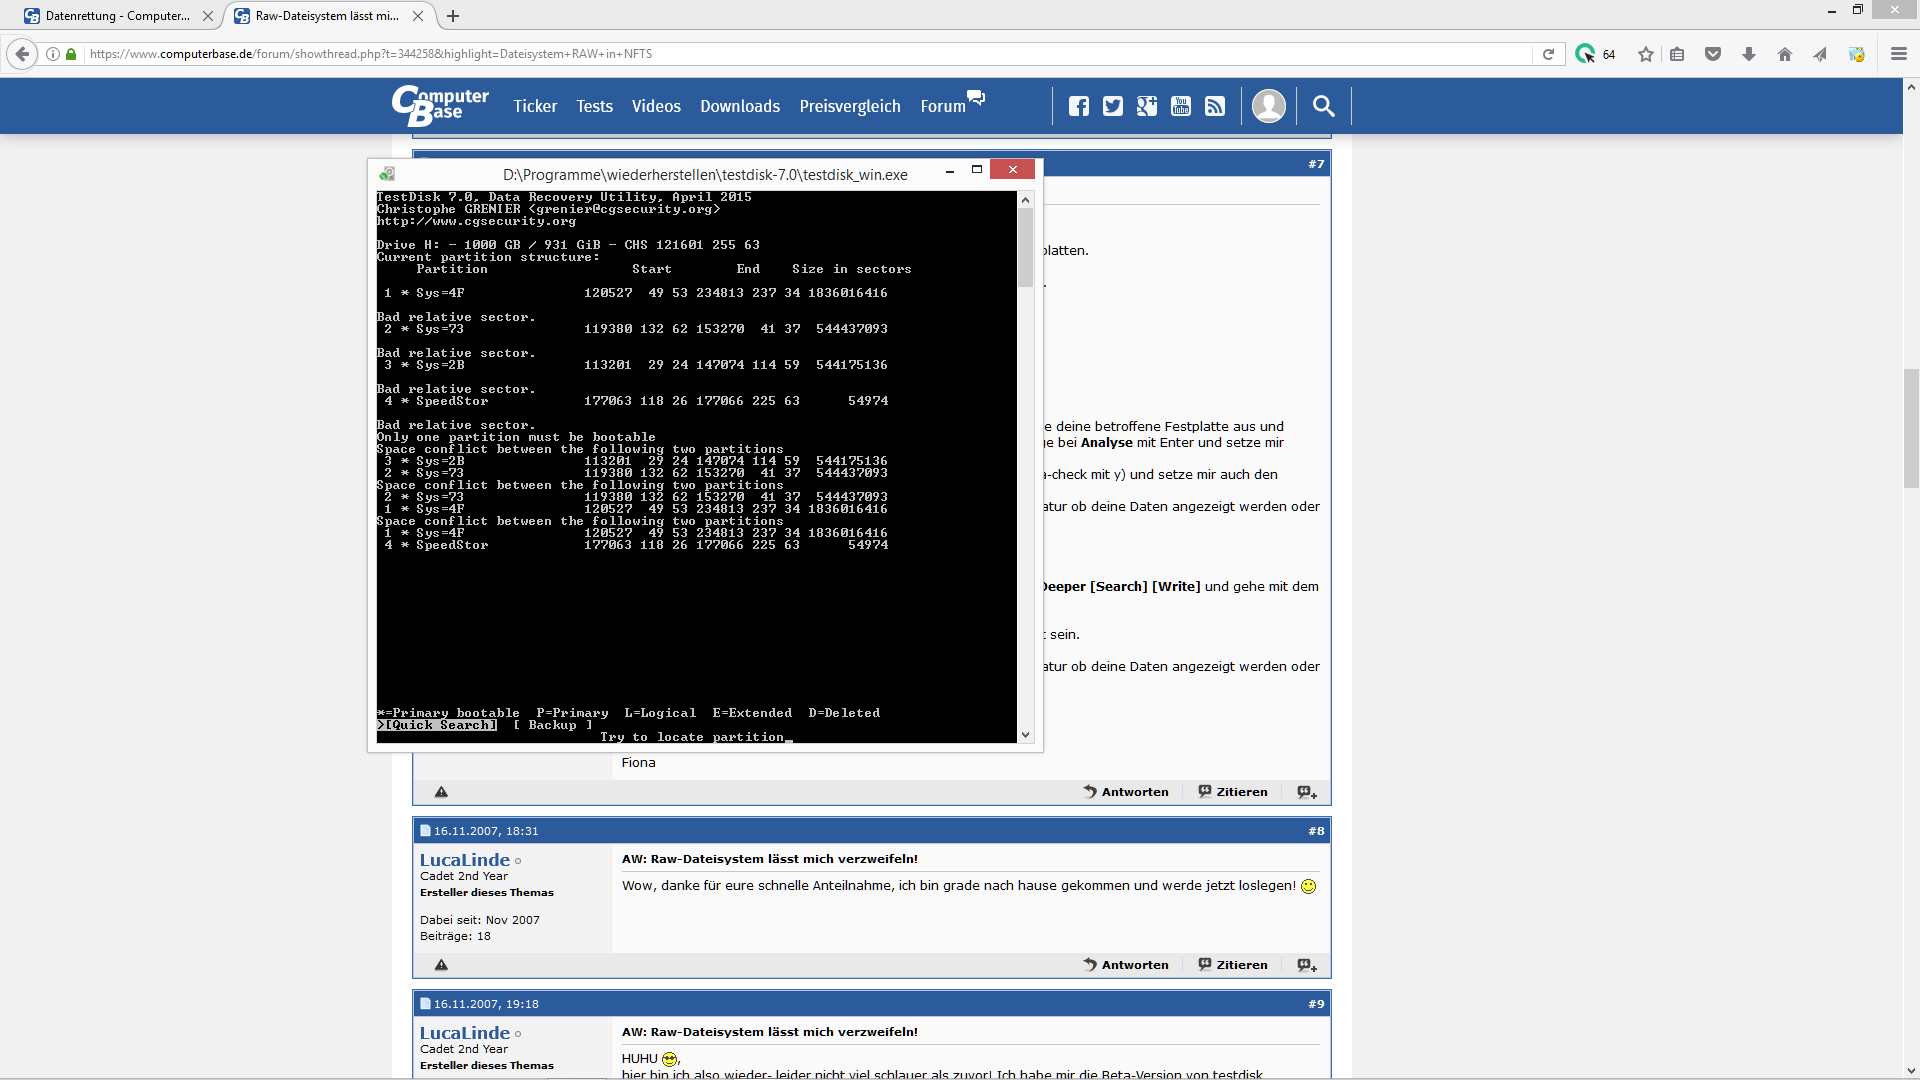
Task: Click Zitieren on post #8
Action: coord(1233,965)
